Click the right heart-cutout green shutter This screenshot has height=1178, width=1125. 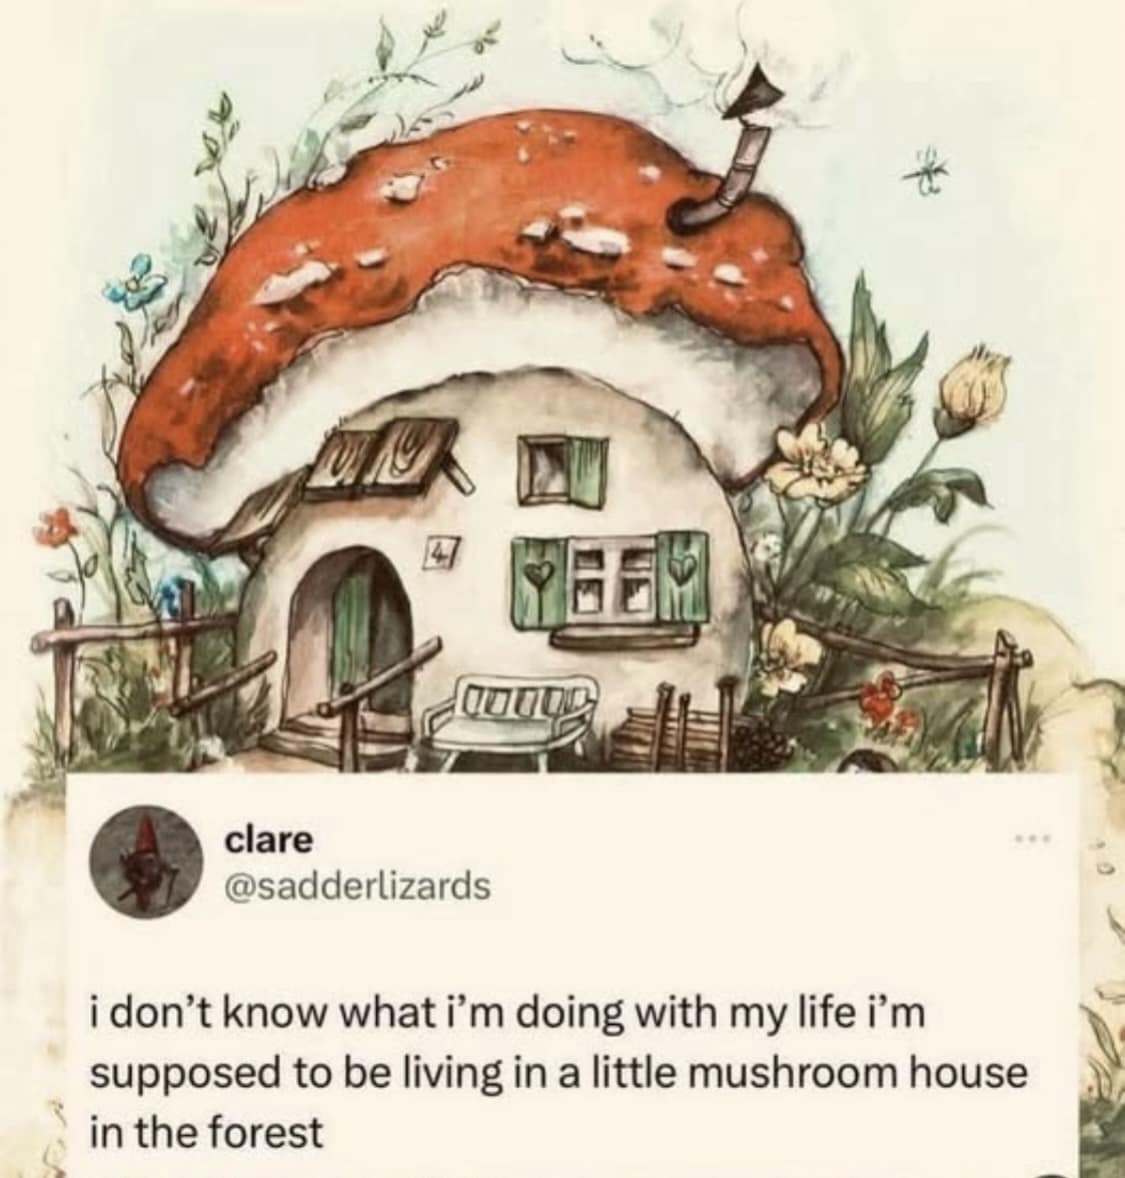pyautogui.click(x=683, y=577)
